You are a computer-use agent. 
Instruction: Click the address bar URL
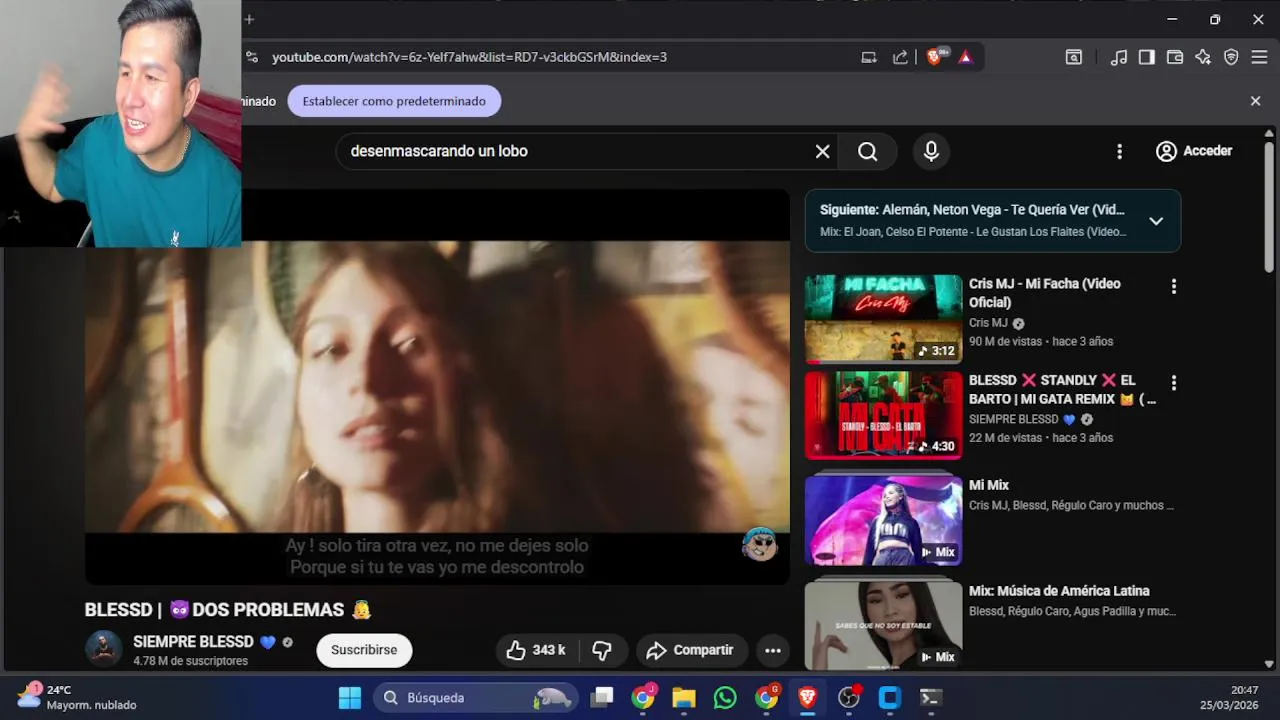[x=469, y=57]
